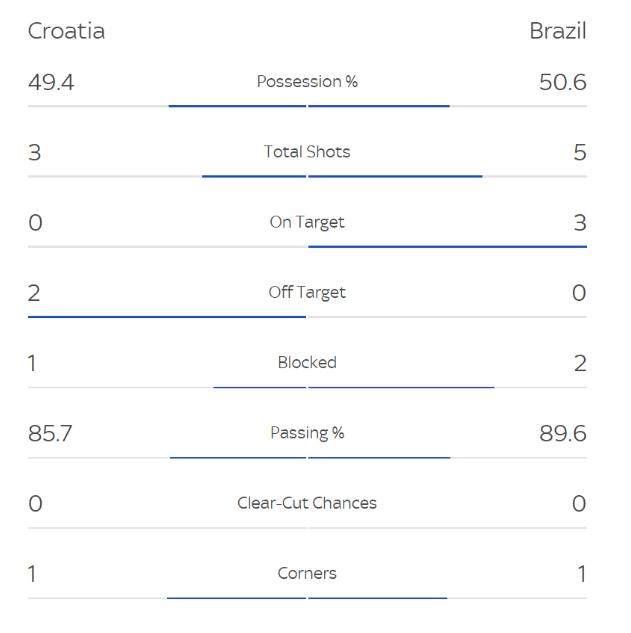Select the Total Shots stat label
631x633 pixels.
[x=307, y=152]
